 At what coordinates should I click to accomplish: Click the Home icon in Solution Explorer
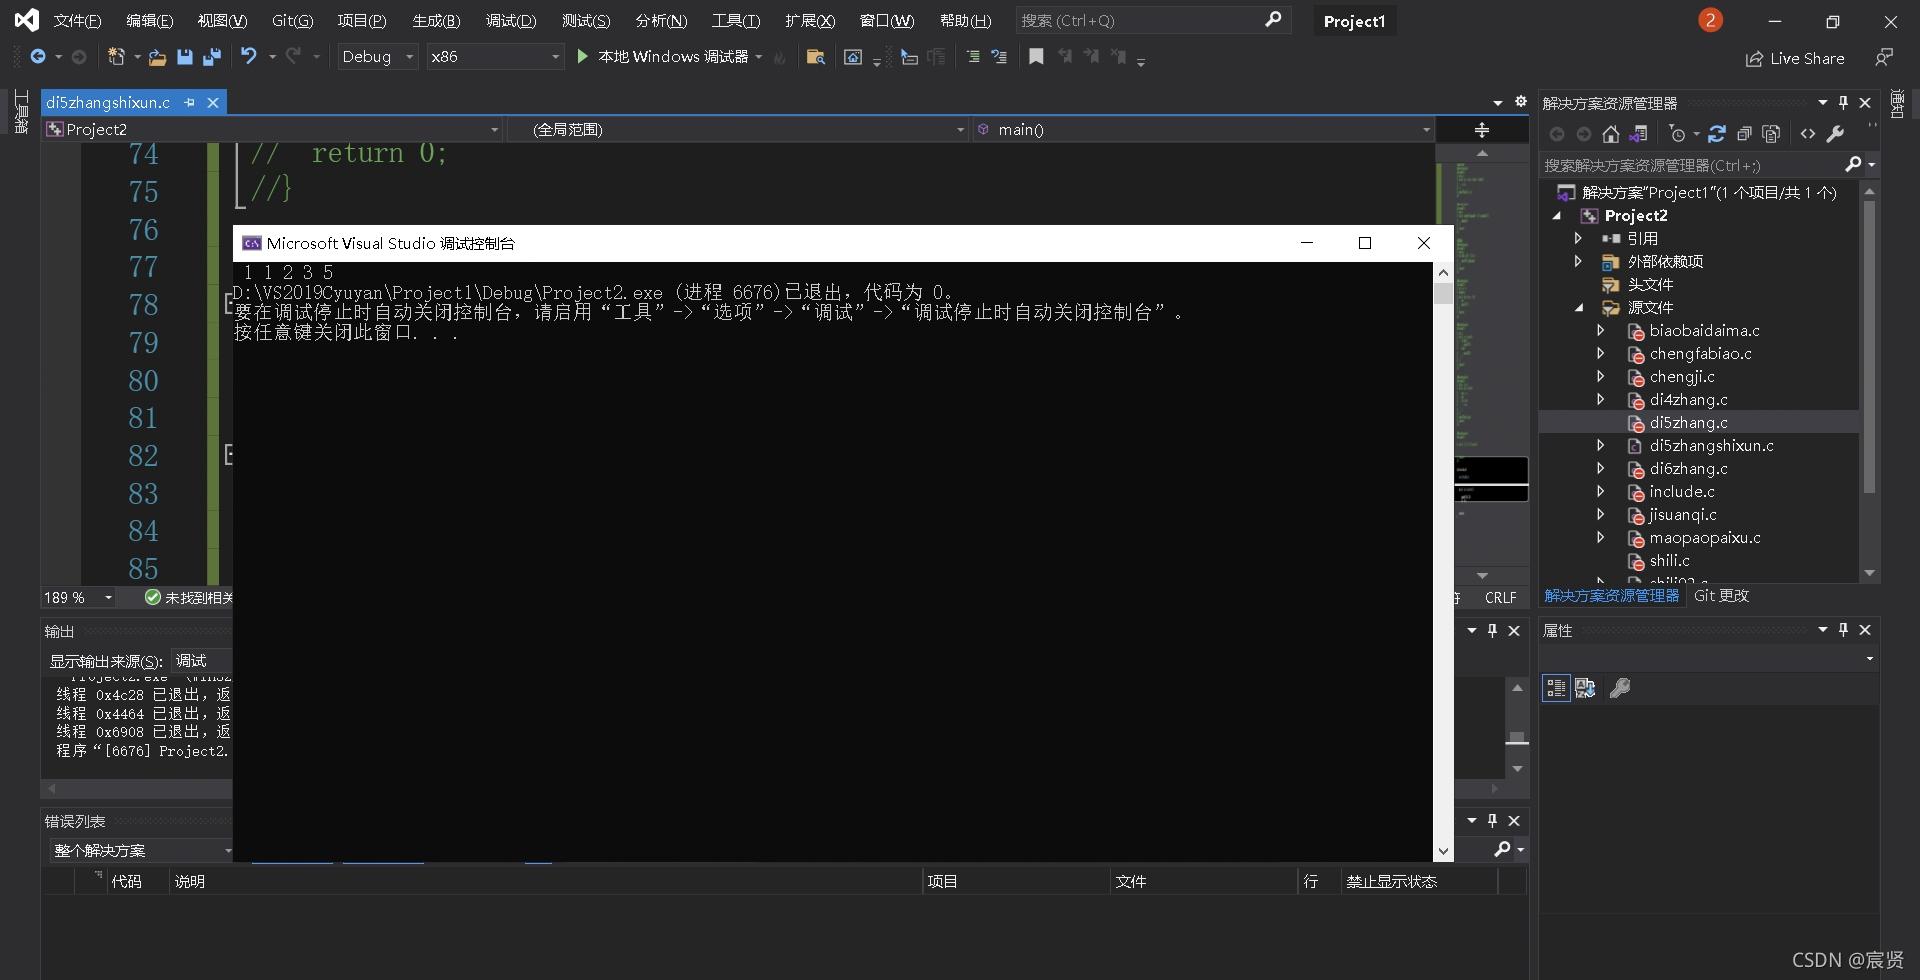[x=1610, y=134]
